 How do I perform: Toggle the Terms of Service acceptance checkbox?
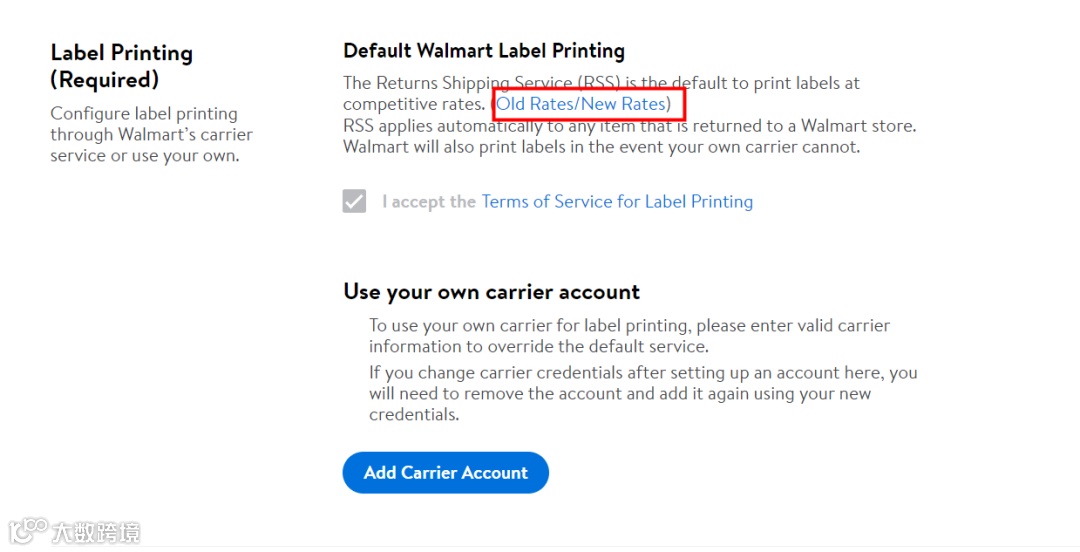click(354, 202)
